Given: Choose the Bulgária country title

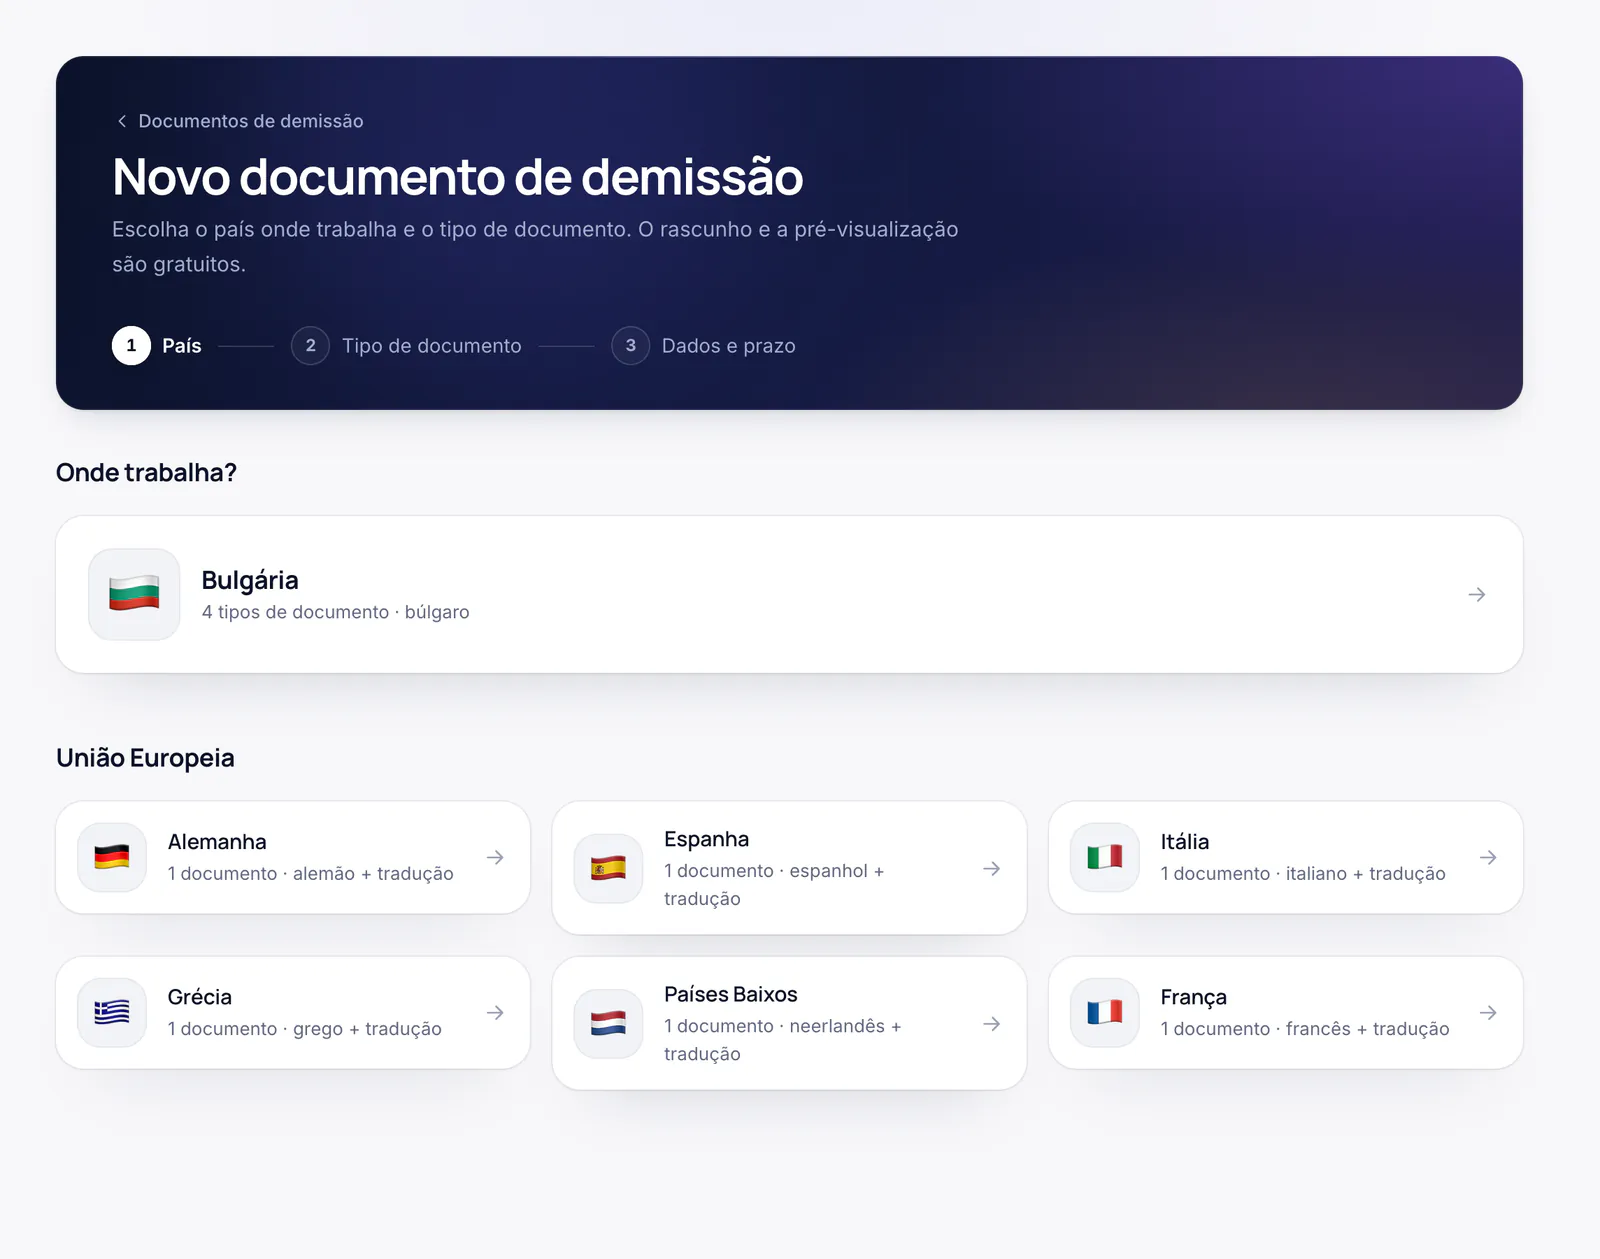Looking at the screenshot, I should pyautogui.click(x=250, y=580).
